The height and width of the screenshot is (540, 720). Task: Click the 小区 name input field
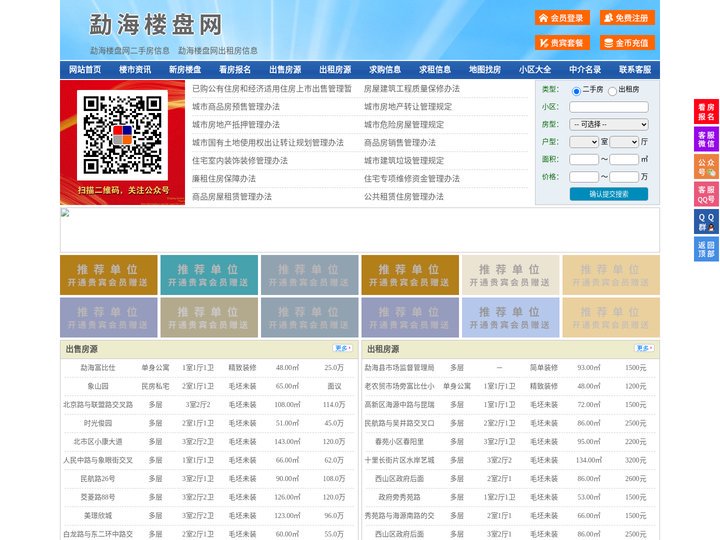click(609, 107)
